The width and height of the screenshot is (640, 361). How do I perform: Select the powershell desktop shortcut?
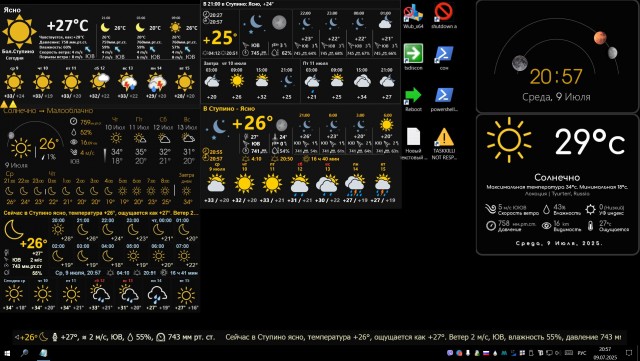(444, 98)
